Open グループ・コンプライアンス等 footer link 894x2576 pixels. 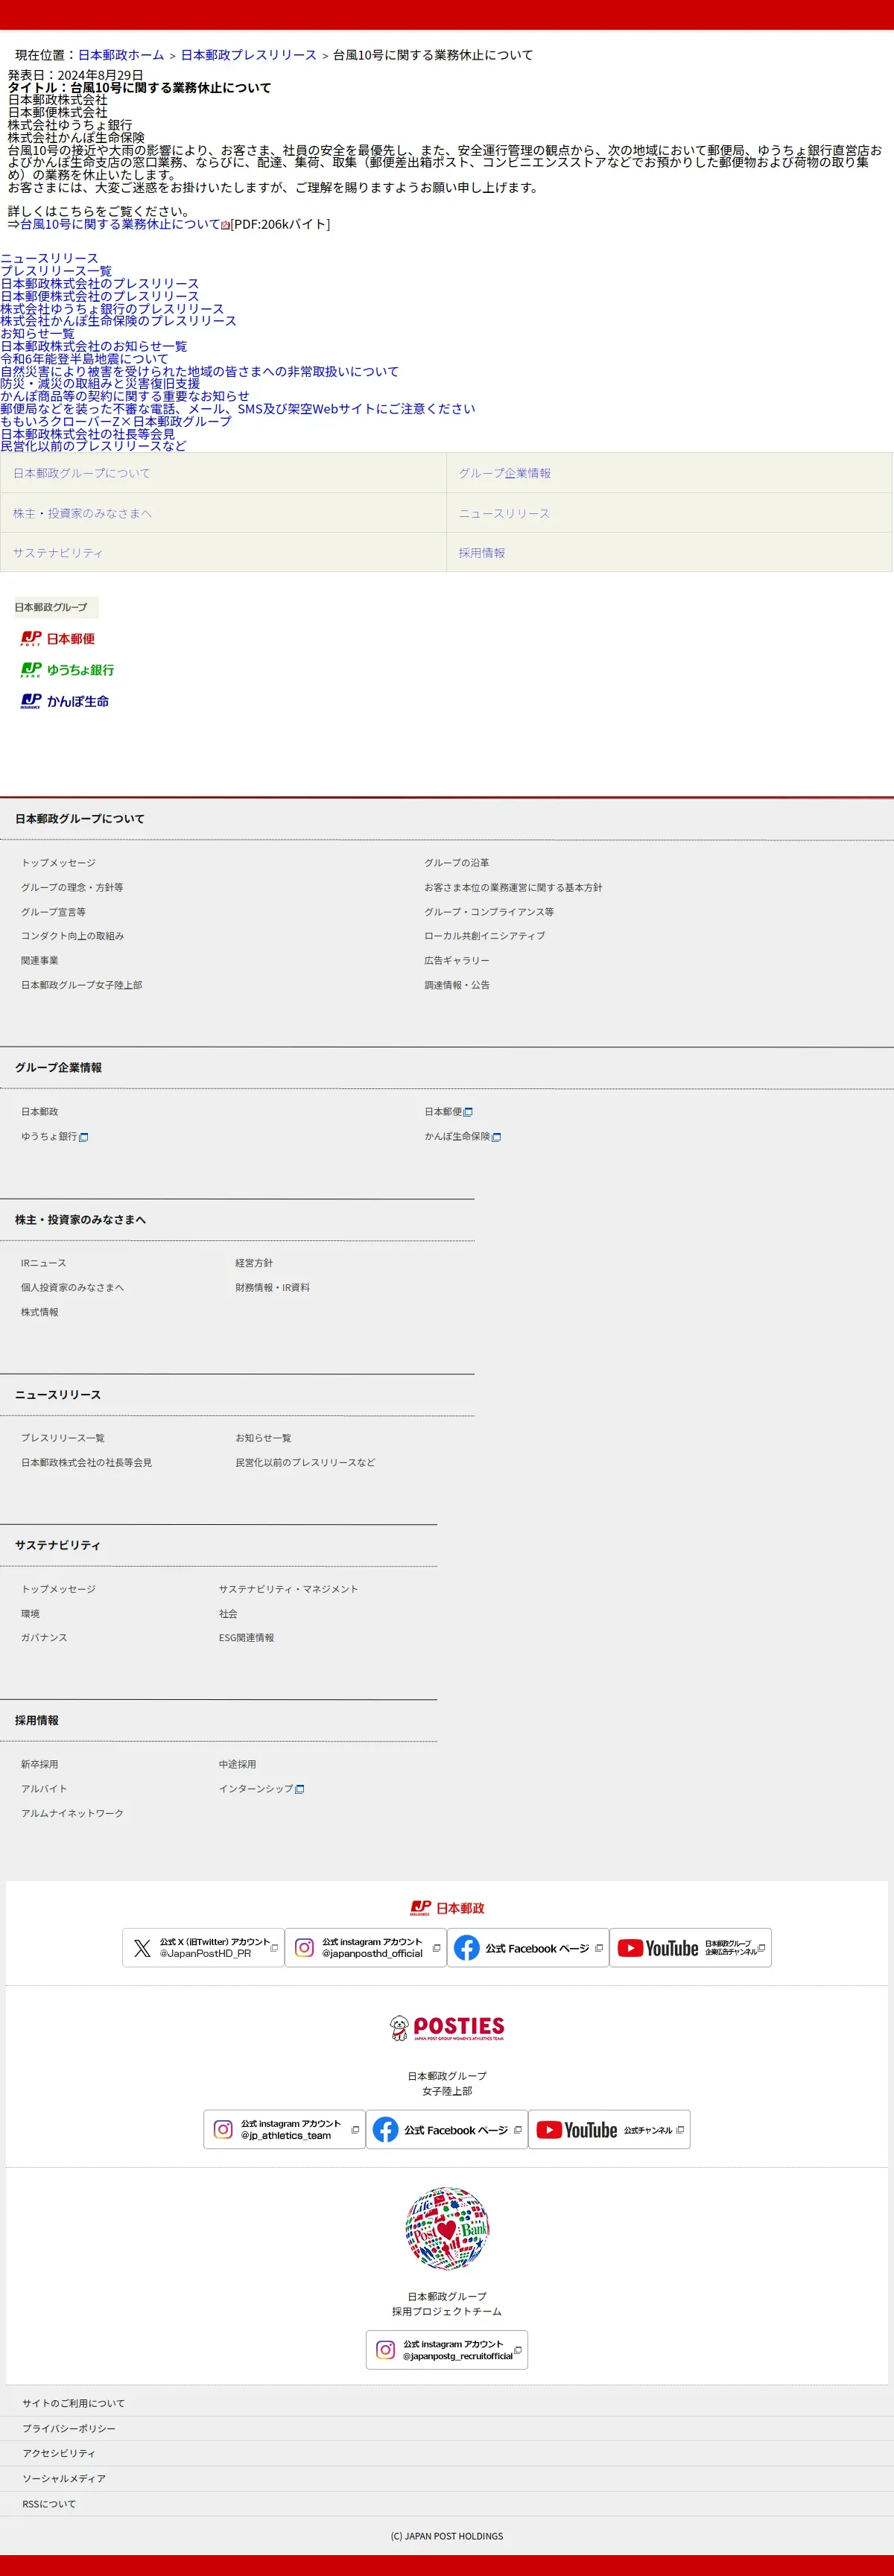point(489,911)
